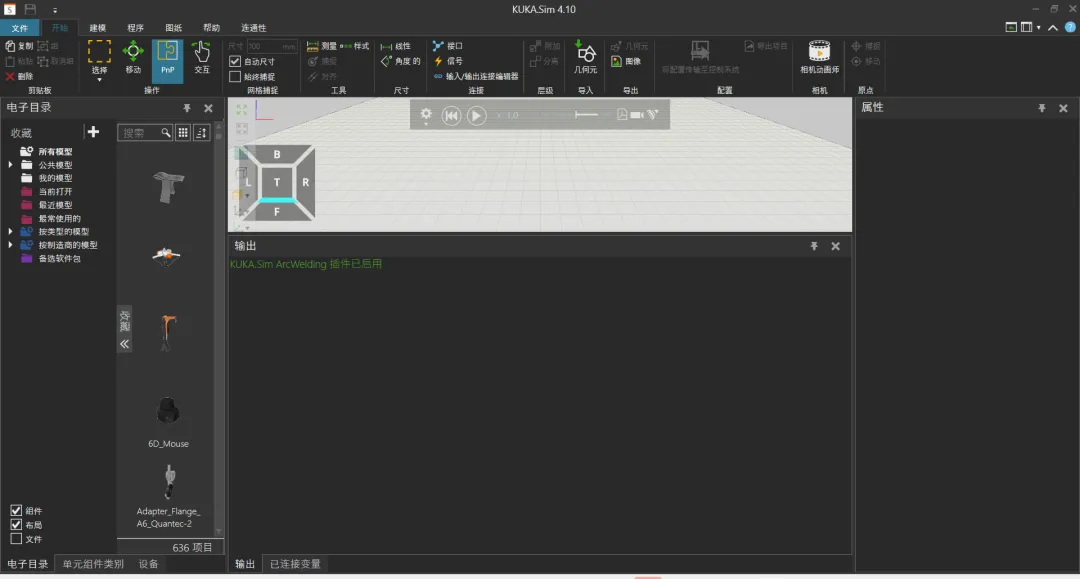Open the 接口 interface connection tool
The image size is (1080, 579).
[x=448, y=46]
